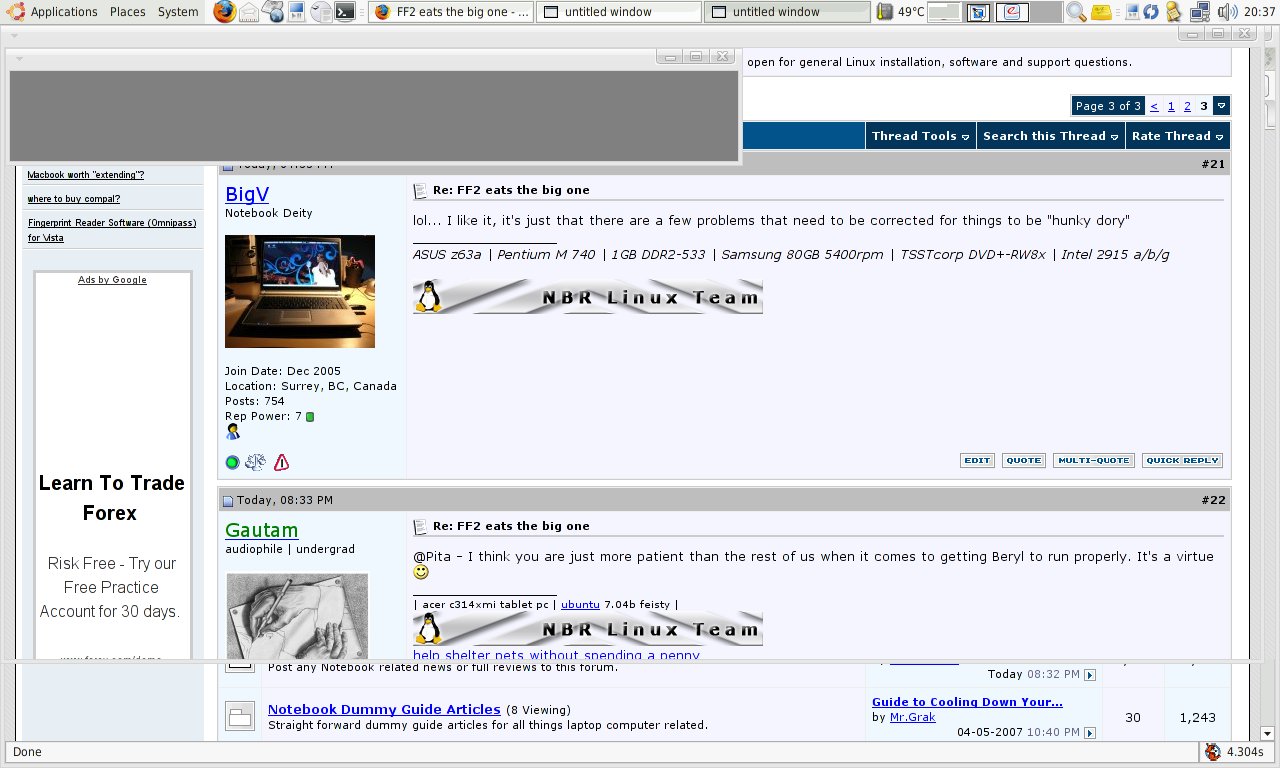1280x768 pixels.
Task: Open the mail envelope launcher icon
Action: pyautogui.click(x=248, y=12)
